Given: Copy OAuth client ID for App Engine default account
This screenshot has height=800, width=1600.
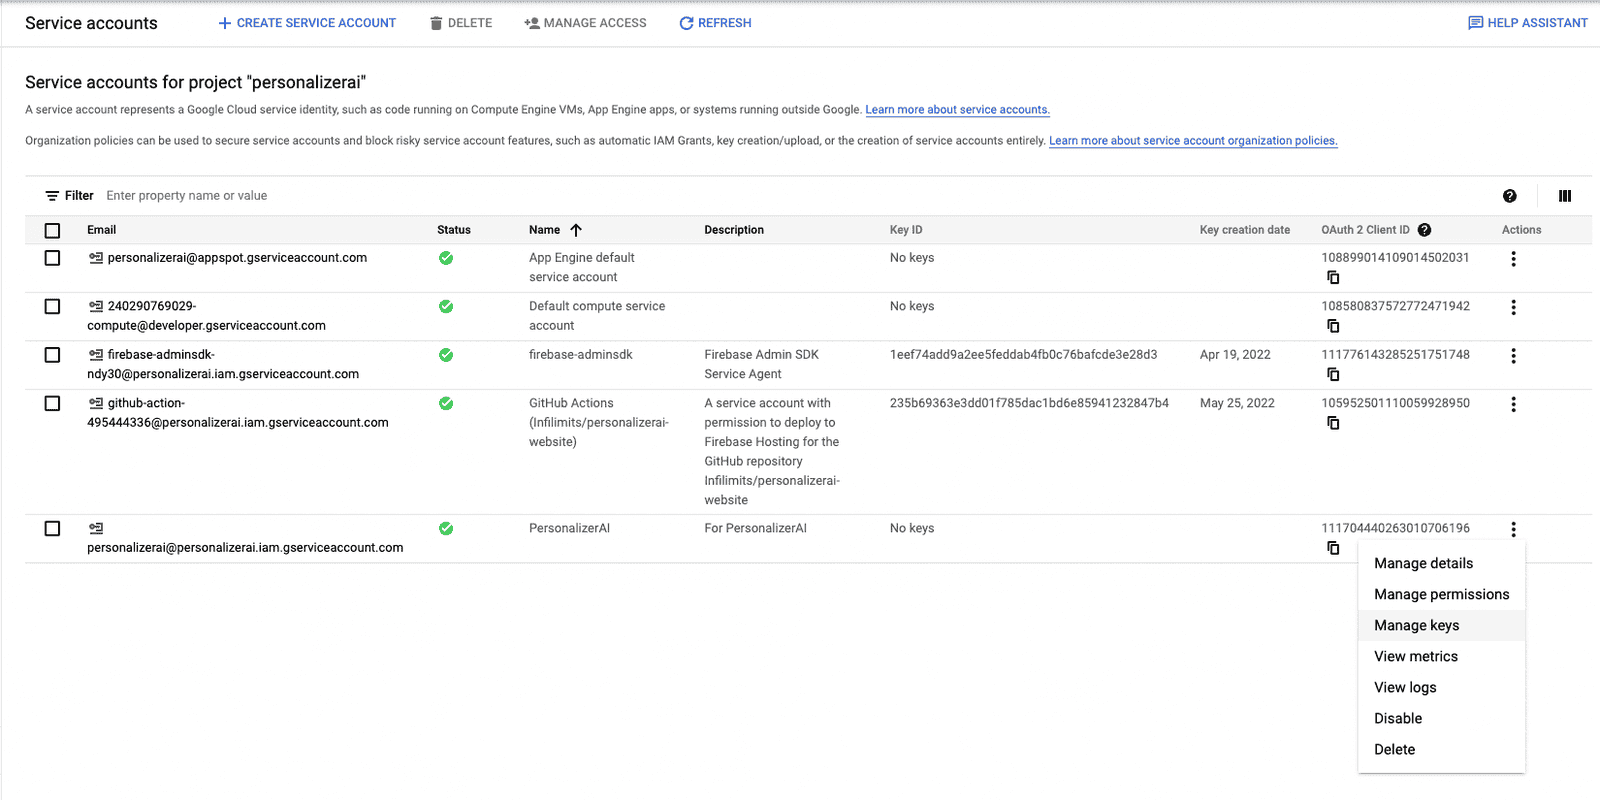Looking at the screenshot, I should [x=1333, y=278].
